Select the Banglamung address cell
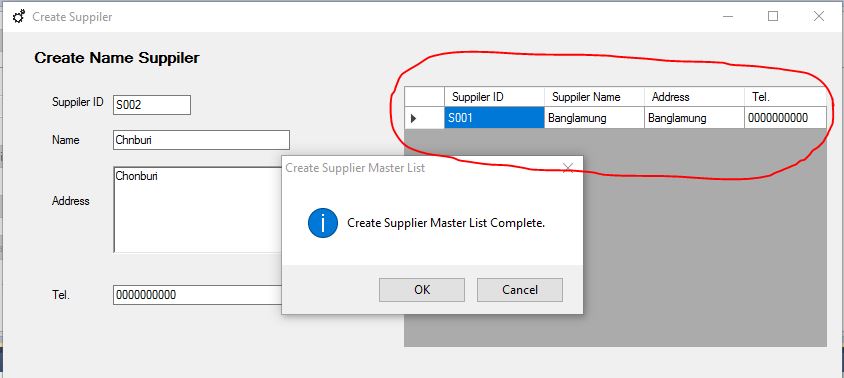The height and width of the screenshot is (378, 844). click(x=694, y=118)
